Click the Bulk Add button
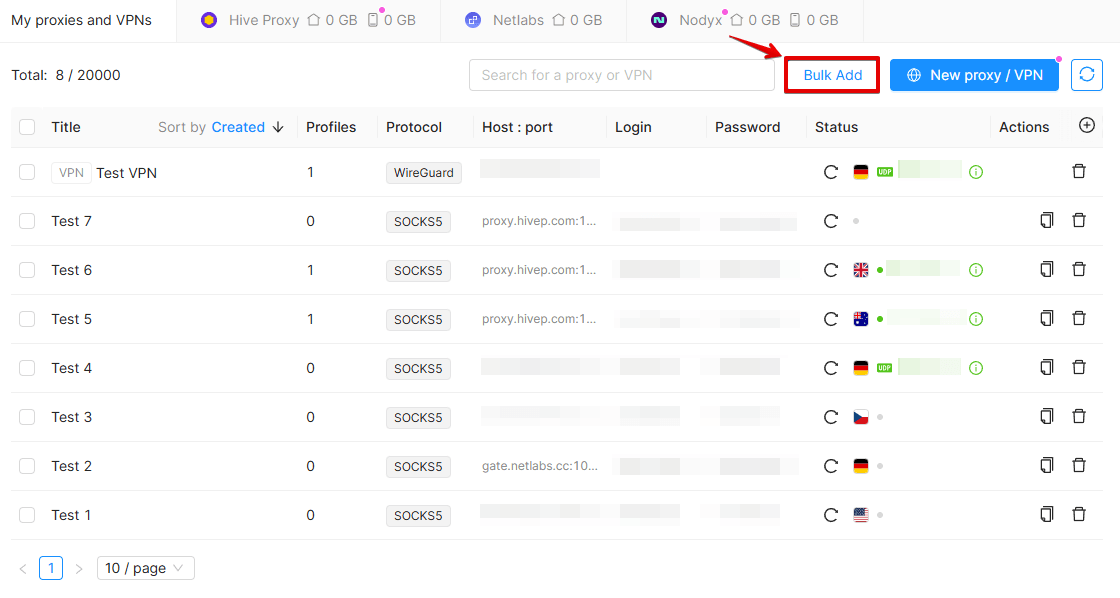 pos(832,75)
